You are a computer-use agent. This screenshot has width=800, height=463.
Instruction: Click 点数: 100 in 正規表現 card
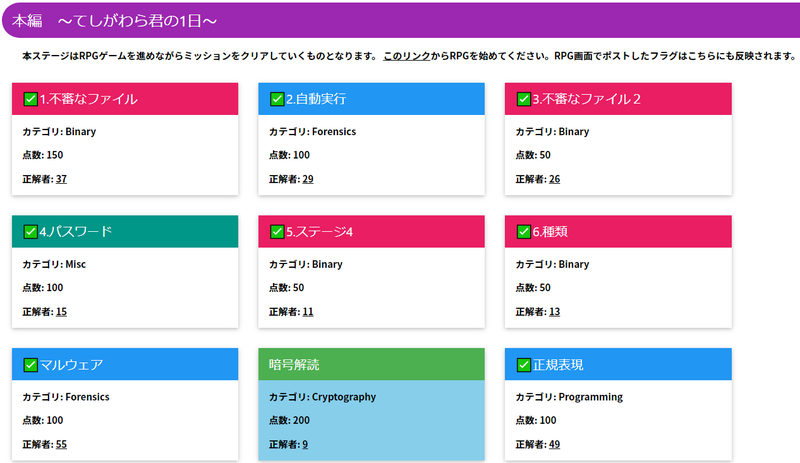coord(536,421)
